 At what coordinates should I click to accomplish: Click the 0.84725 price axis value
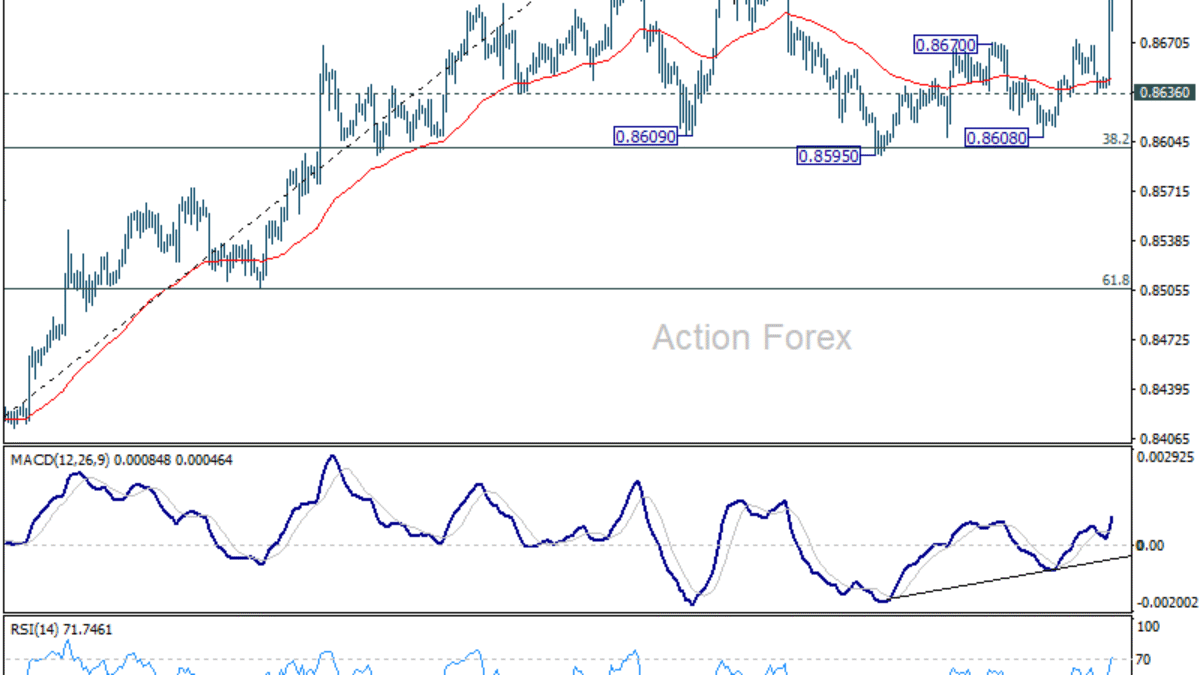(x=1163, y=340)
